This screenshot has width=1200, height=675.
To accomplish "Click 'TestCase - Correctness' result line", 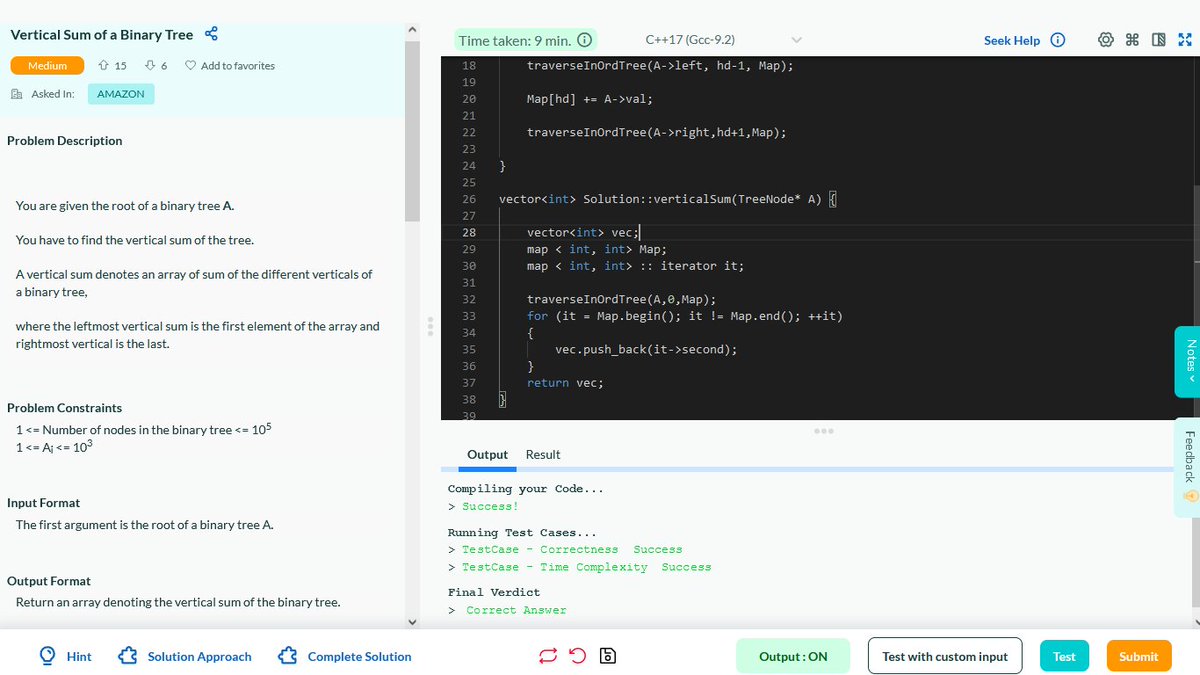I will [x=572, y=549].
